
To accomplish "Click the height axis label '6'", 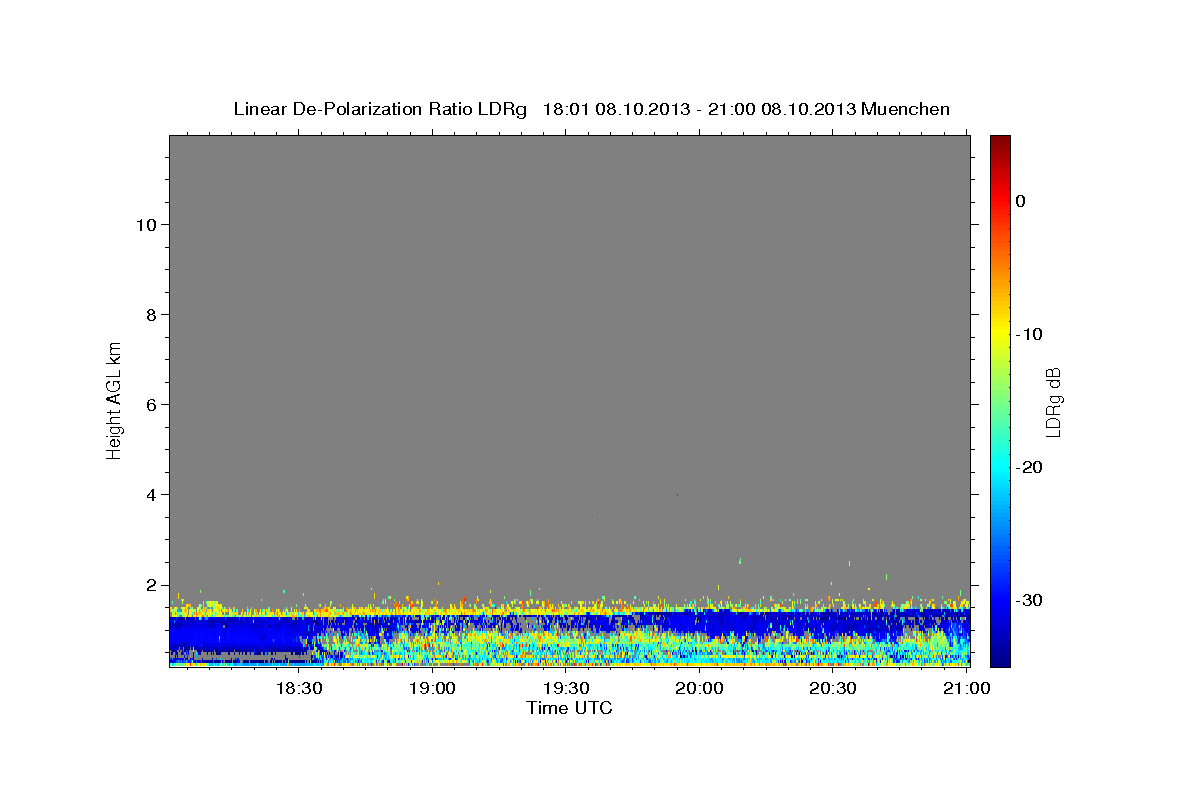I will pyautogui.click(x=151, y=404).
